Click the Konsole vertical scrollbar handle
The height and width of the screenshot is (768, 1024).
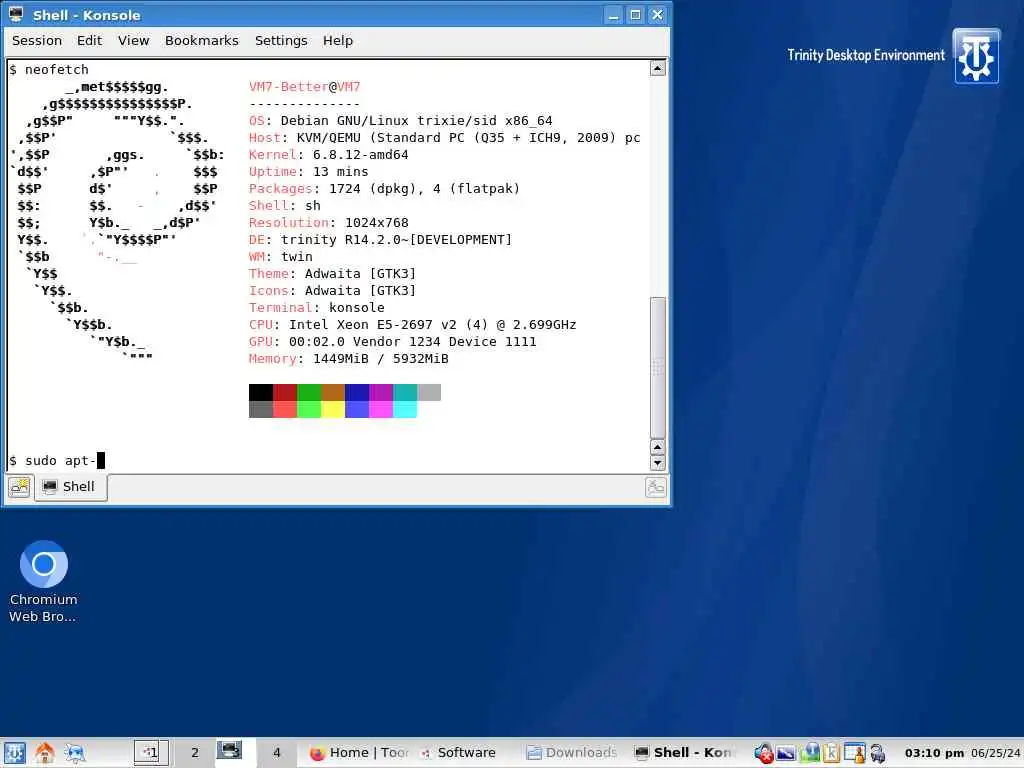tap(658, 368)
